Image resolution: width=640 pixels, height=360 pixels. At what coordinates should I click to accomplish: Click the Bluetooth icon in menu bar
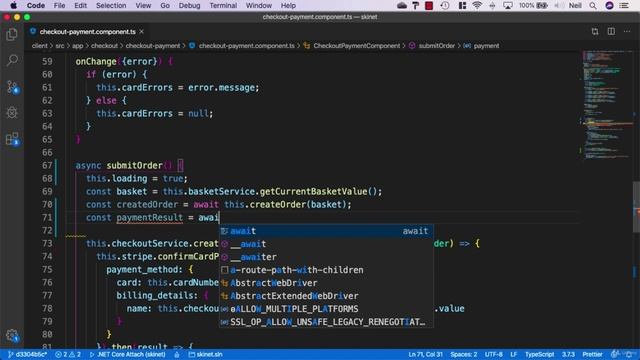(x=492, y=5)
